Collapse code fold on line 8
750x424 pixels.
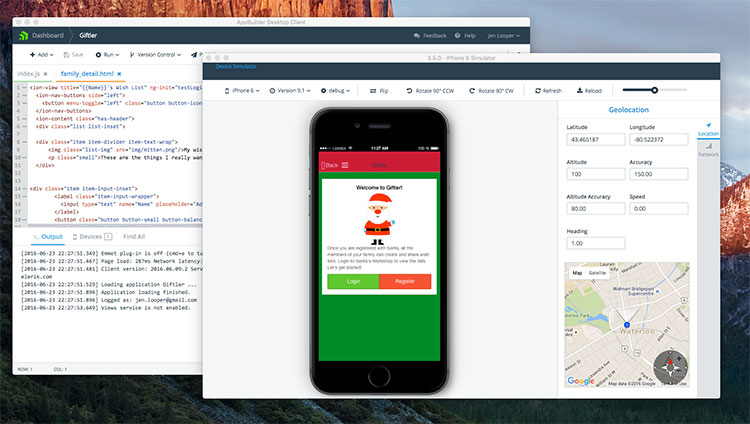[24, 142]
